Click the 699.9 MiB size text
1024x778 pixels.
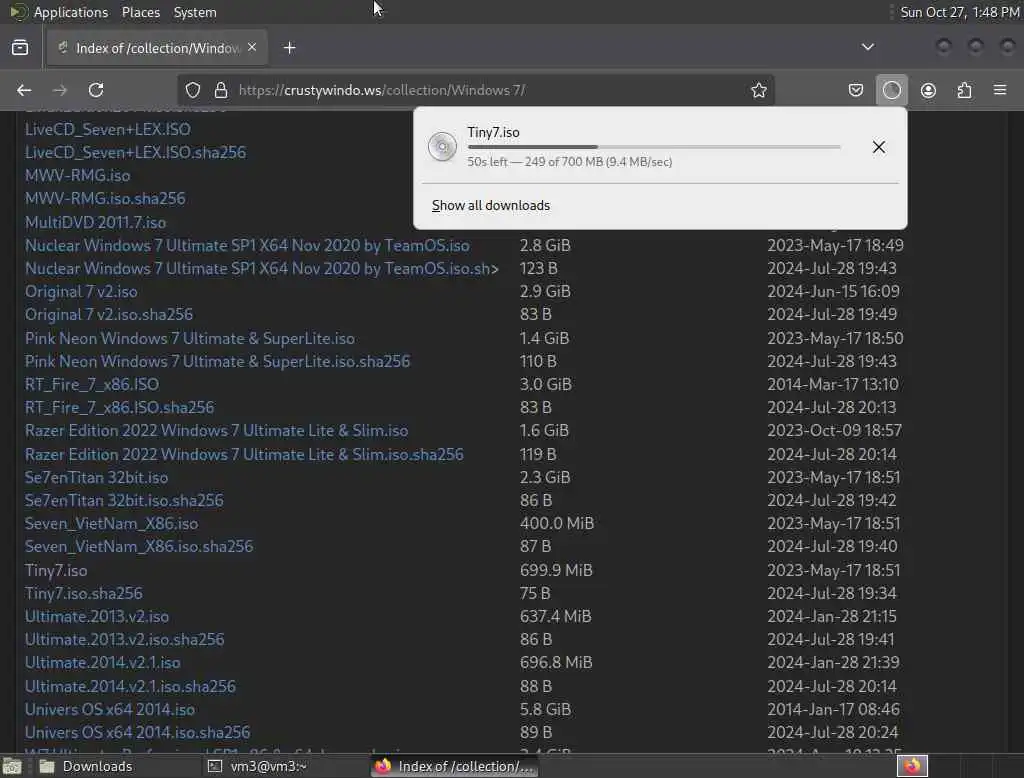pos(556,570)
